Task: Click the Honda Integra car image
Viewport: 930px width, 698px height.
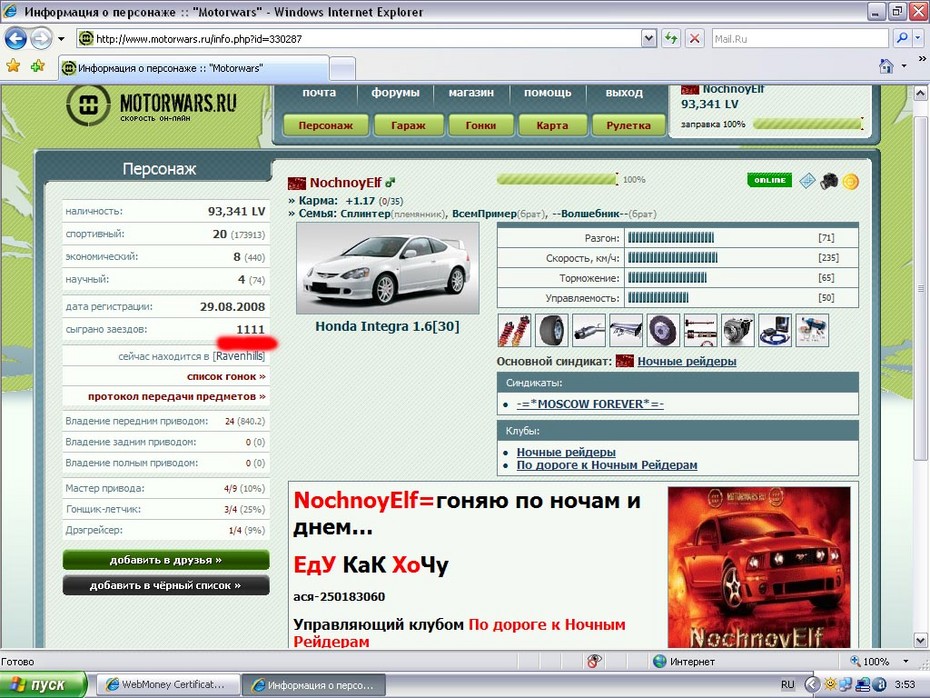Action: point(387,268)
